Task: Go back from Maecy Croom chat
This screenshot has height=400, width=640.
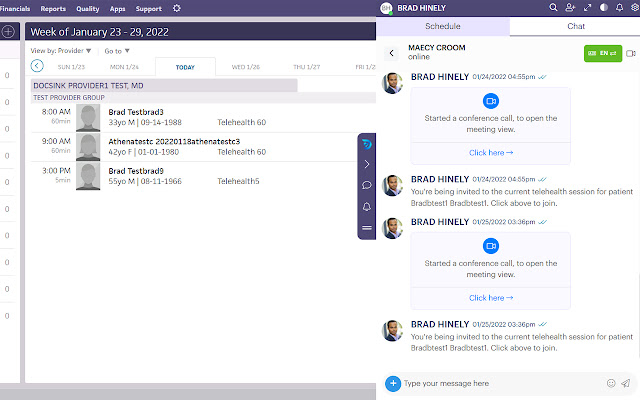Action: (x=391, y=53)
